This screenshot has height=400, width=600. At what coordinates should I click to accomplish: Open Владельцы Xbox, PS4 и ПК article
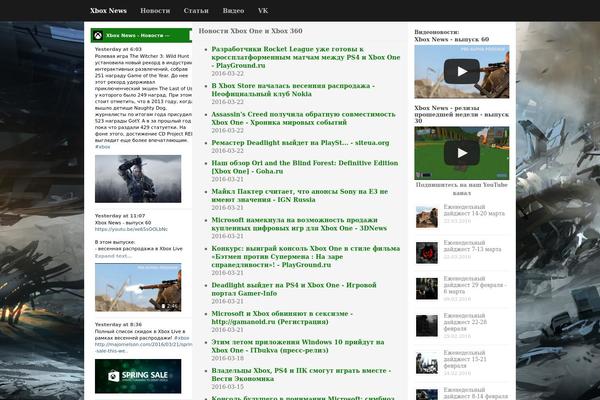click(x=301, y=375)
